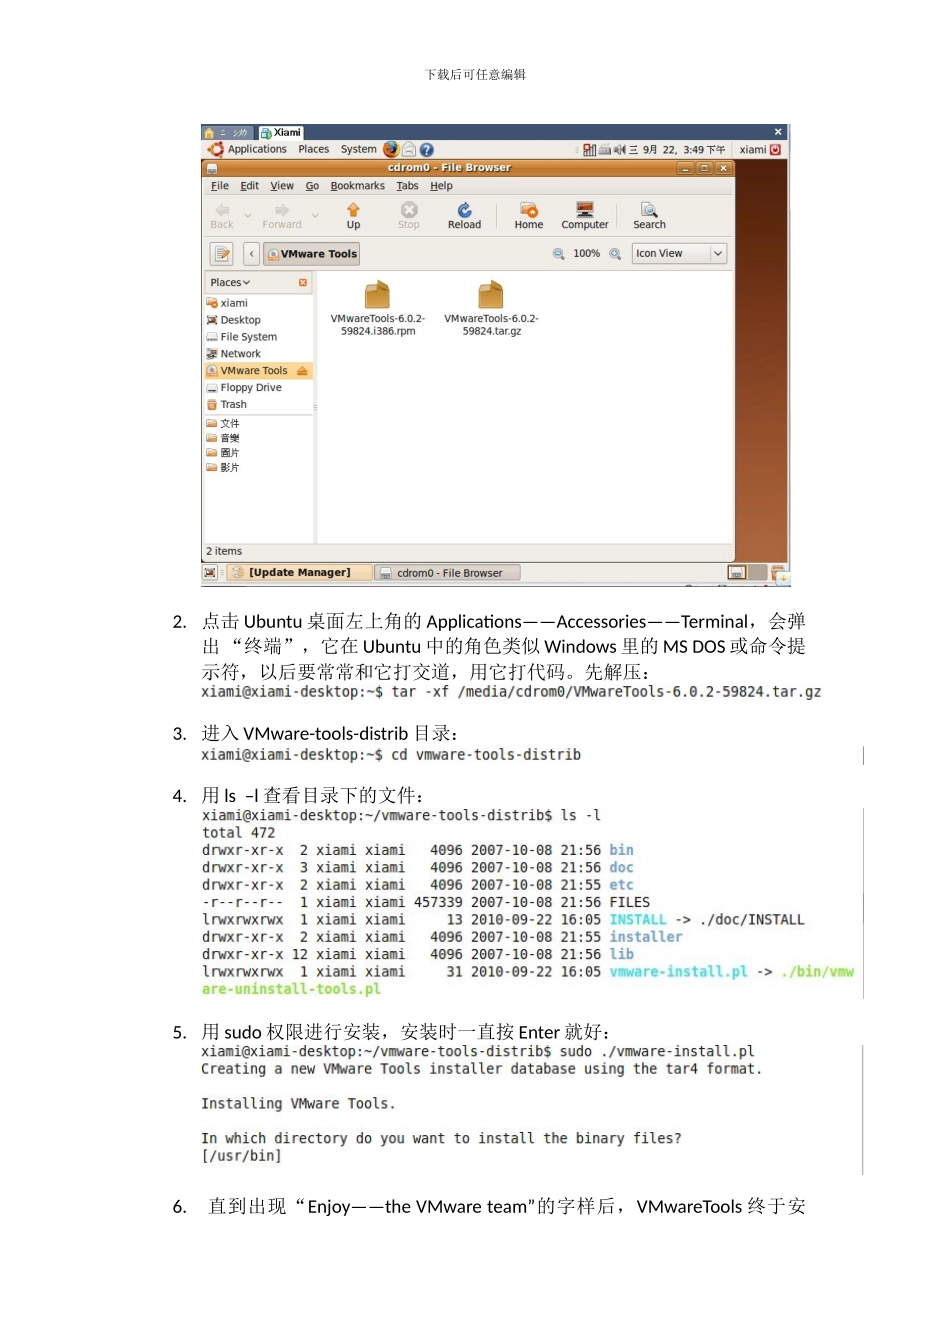Go to Home folder via toolbar icon
The image size is (950, 1344).
coord(529,215)
